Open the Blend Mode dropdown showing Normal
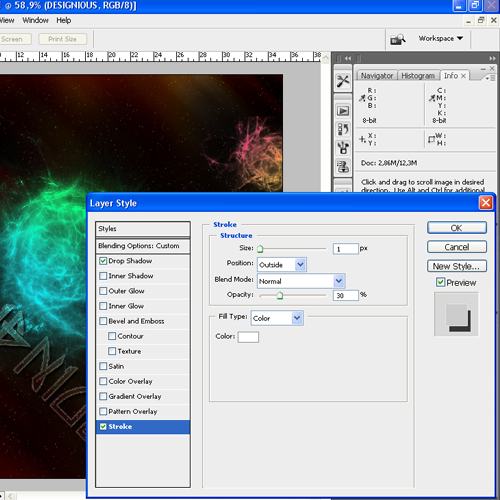The width and height of the screenshot is (500, 500). tap(301, 281)
